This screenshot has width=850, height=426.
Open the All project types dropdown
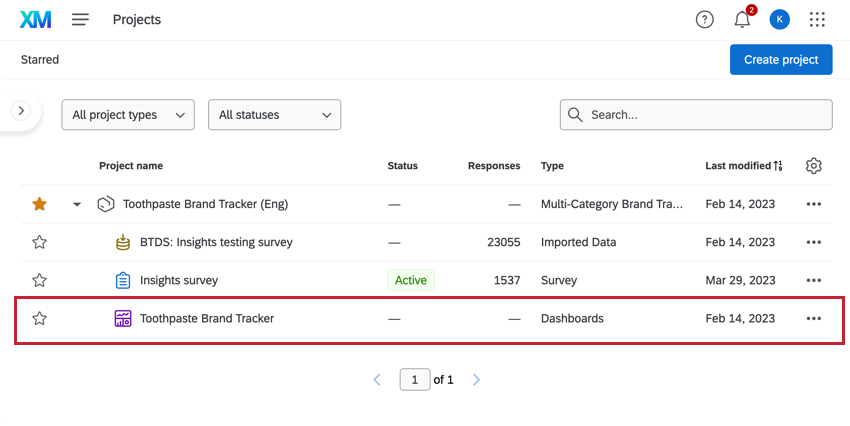coord(128,115)
